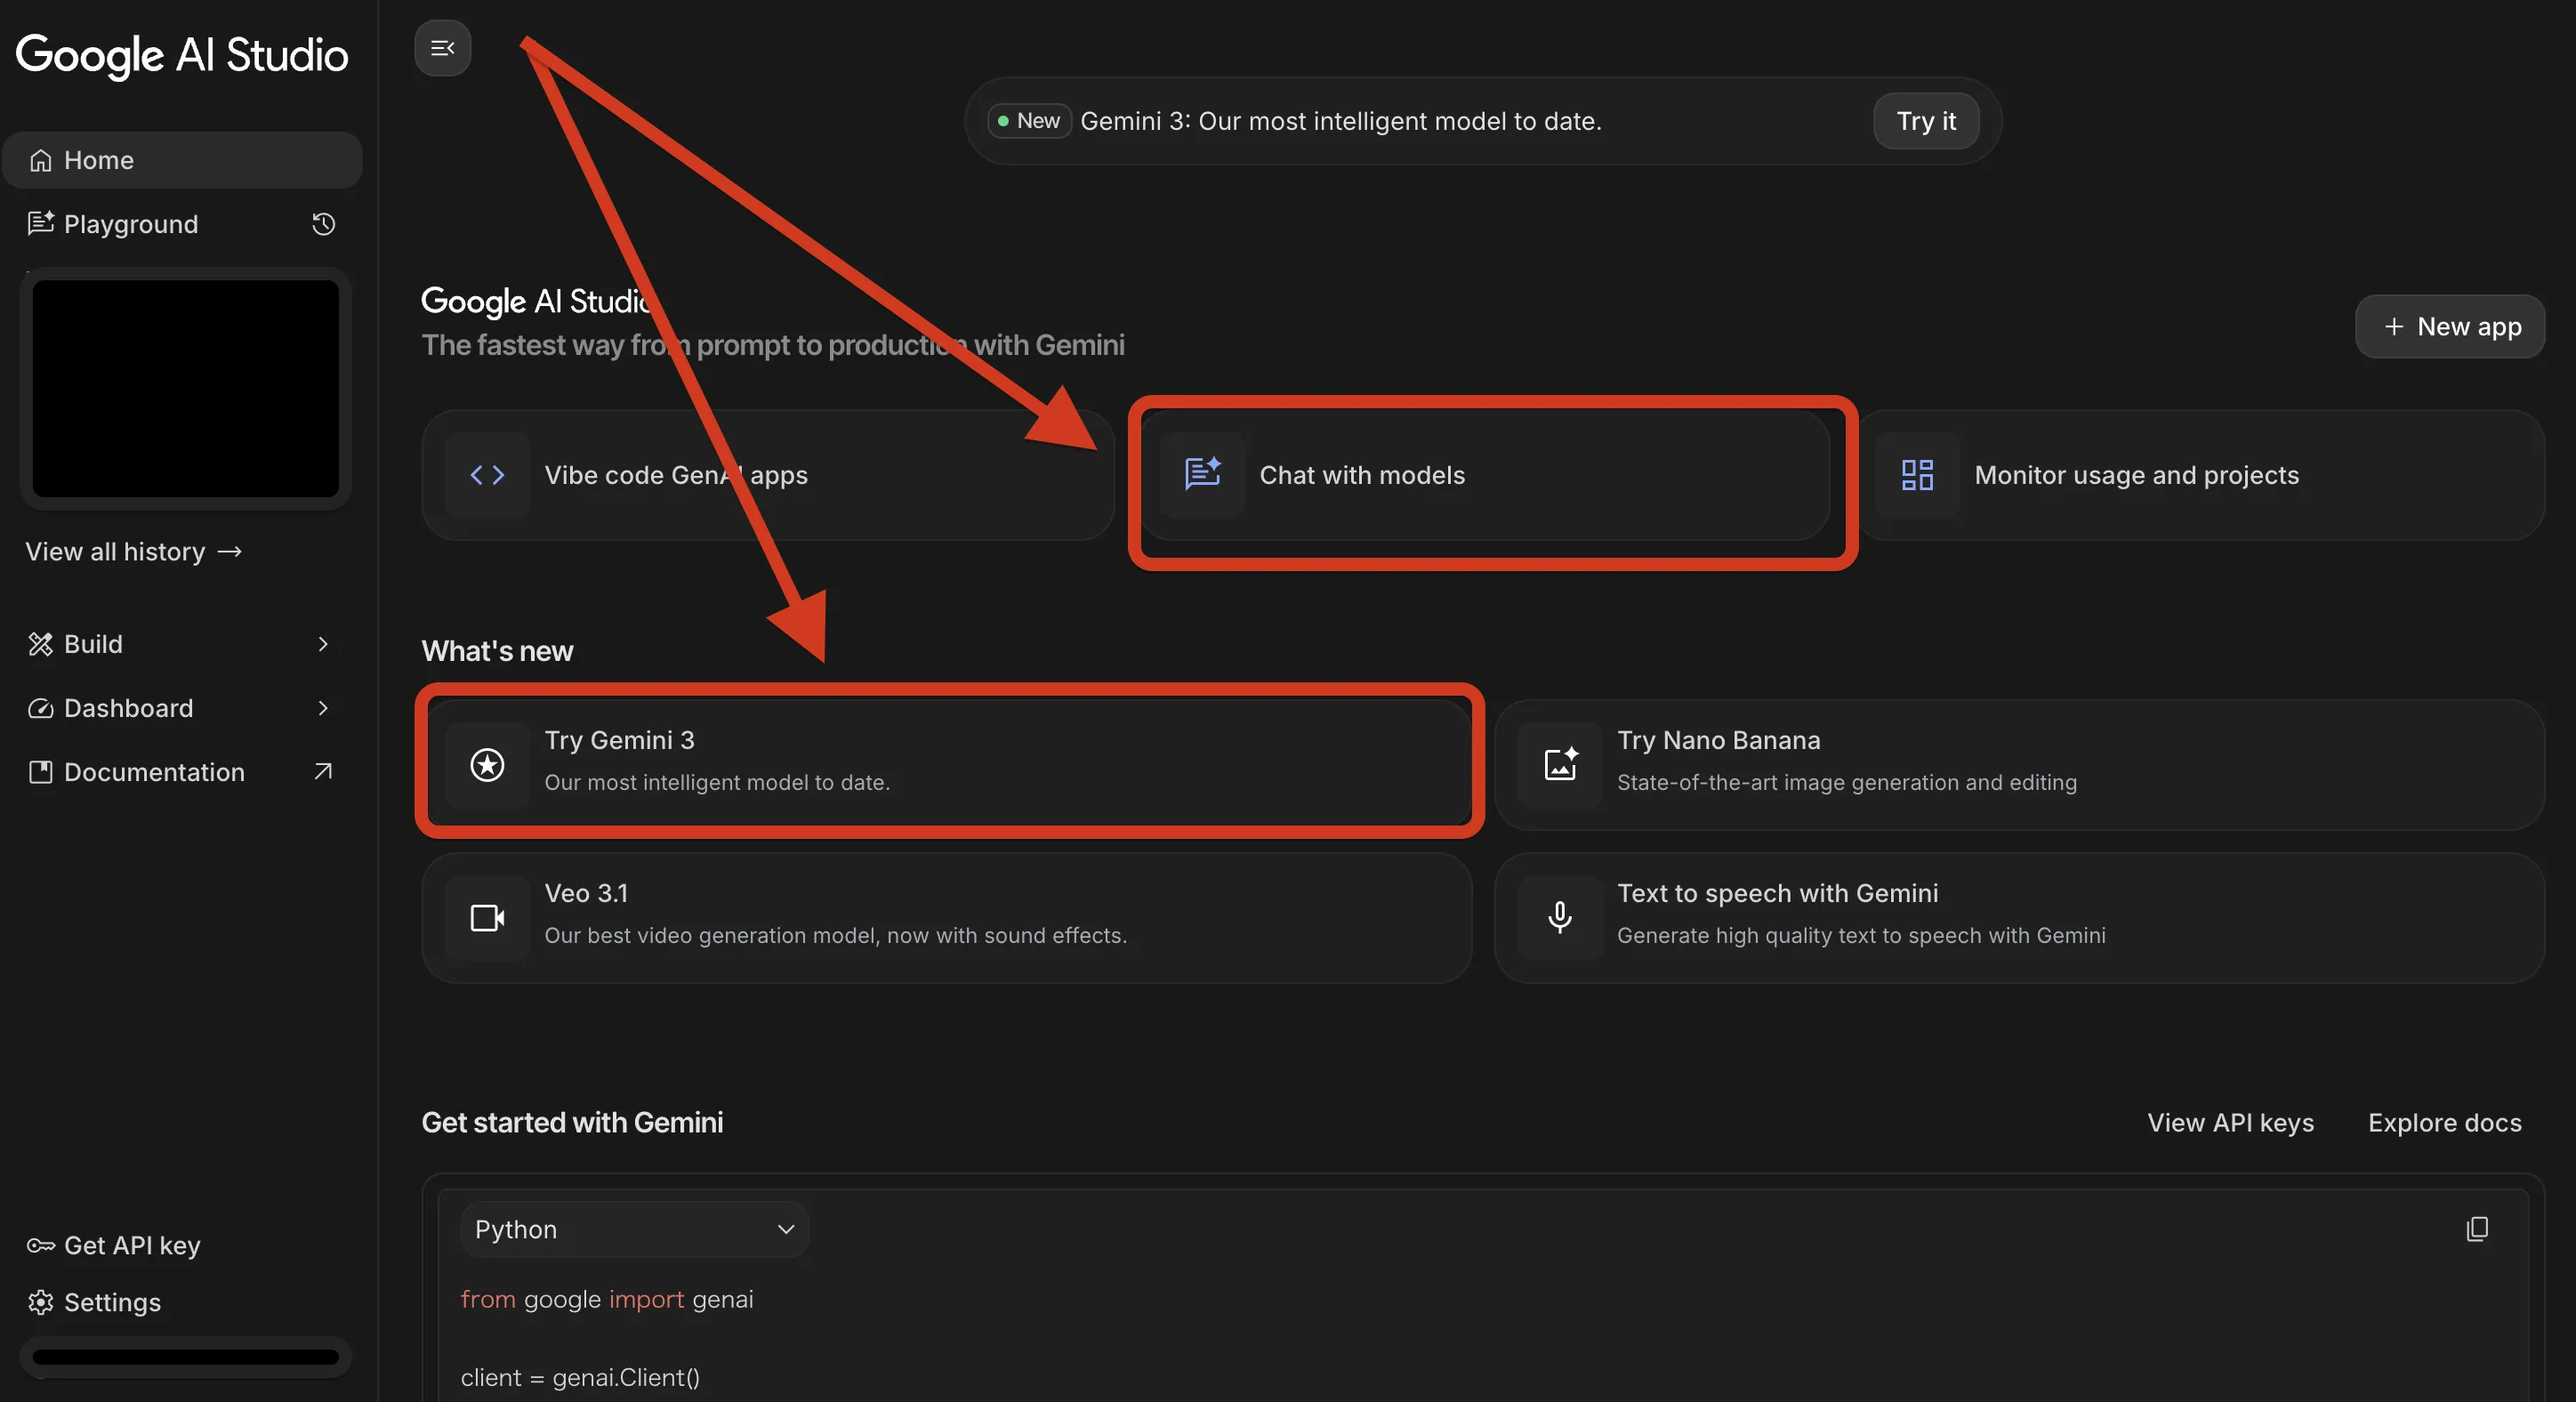Viewport: 2576px width, 1402px height.
Task: Open Playground history via the clock icon
Action: [x=322, y=225]
